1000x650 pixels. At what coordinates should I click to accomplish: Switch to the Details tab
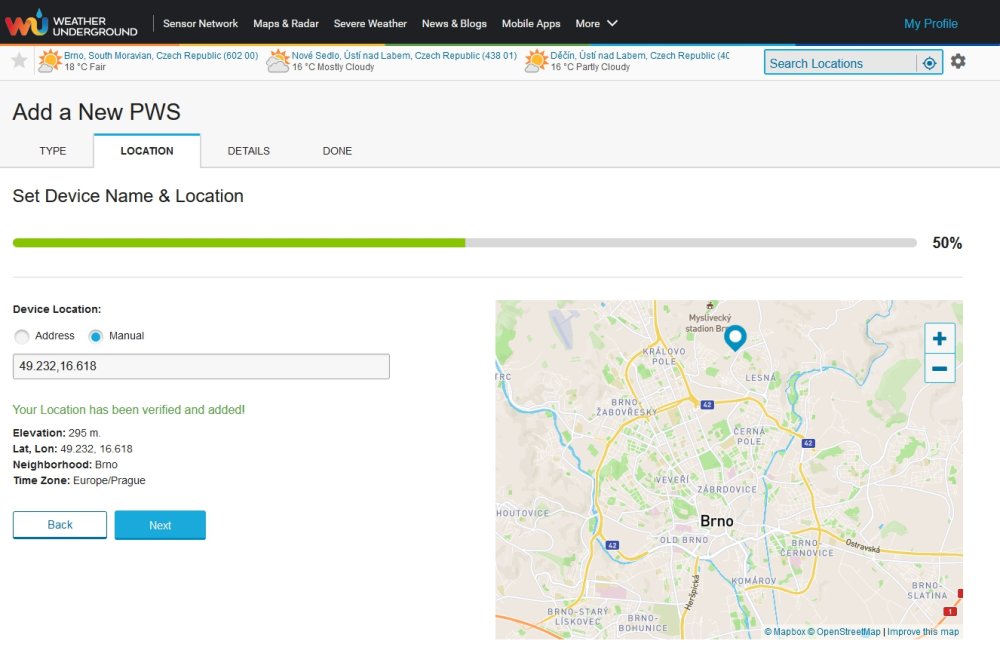pyautogui.click(x=248, y=151)
